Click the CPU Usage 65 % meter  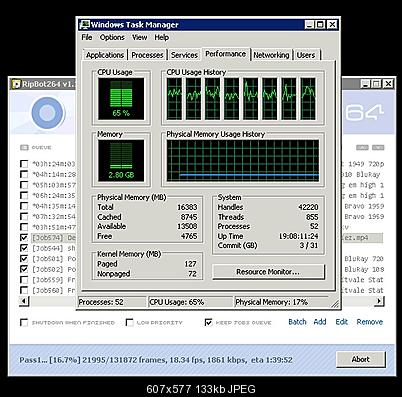(121, 99)
